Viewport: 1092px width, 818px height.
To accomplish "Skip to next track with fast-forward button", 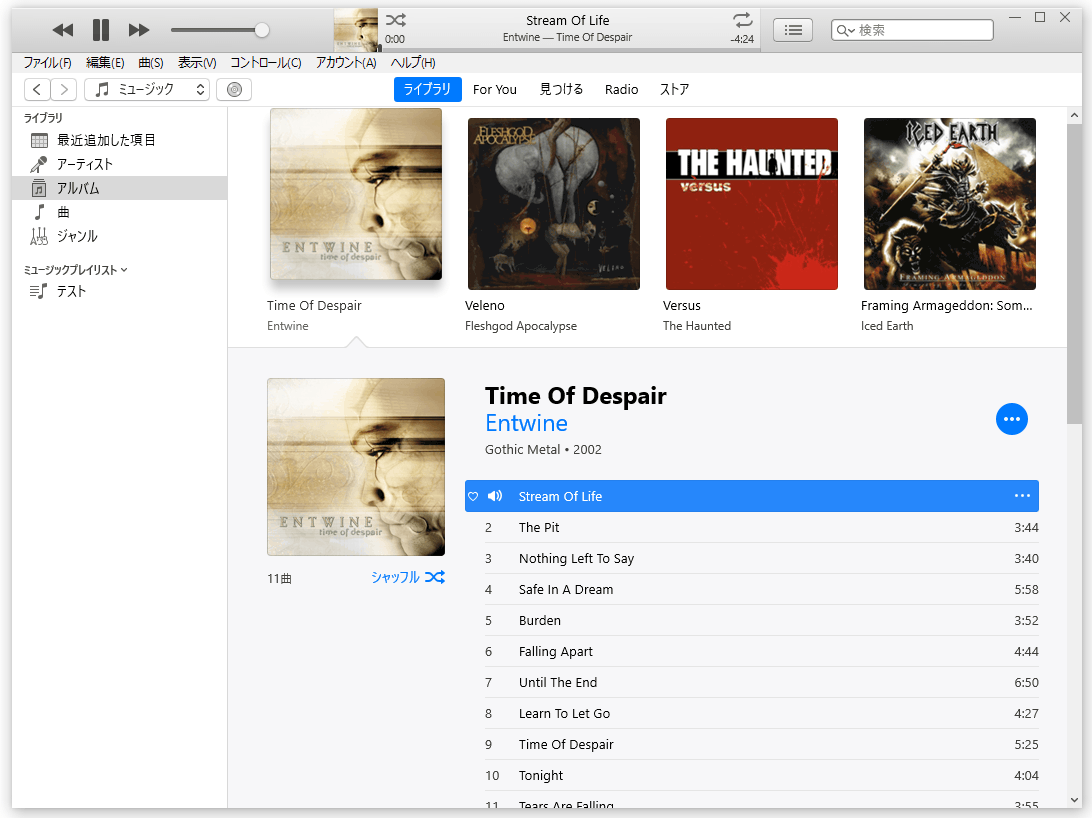I will tap(139, 30).
